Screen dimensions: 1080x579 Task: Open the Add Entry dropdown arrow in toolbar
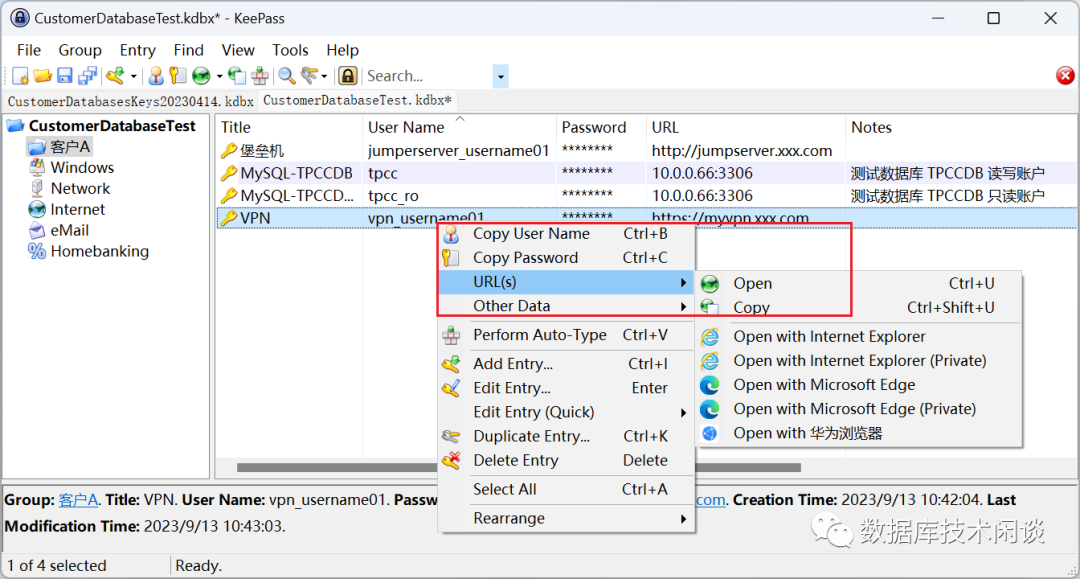(134, 76)
